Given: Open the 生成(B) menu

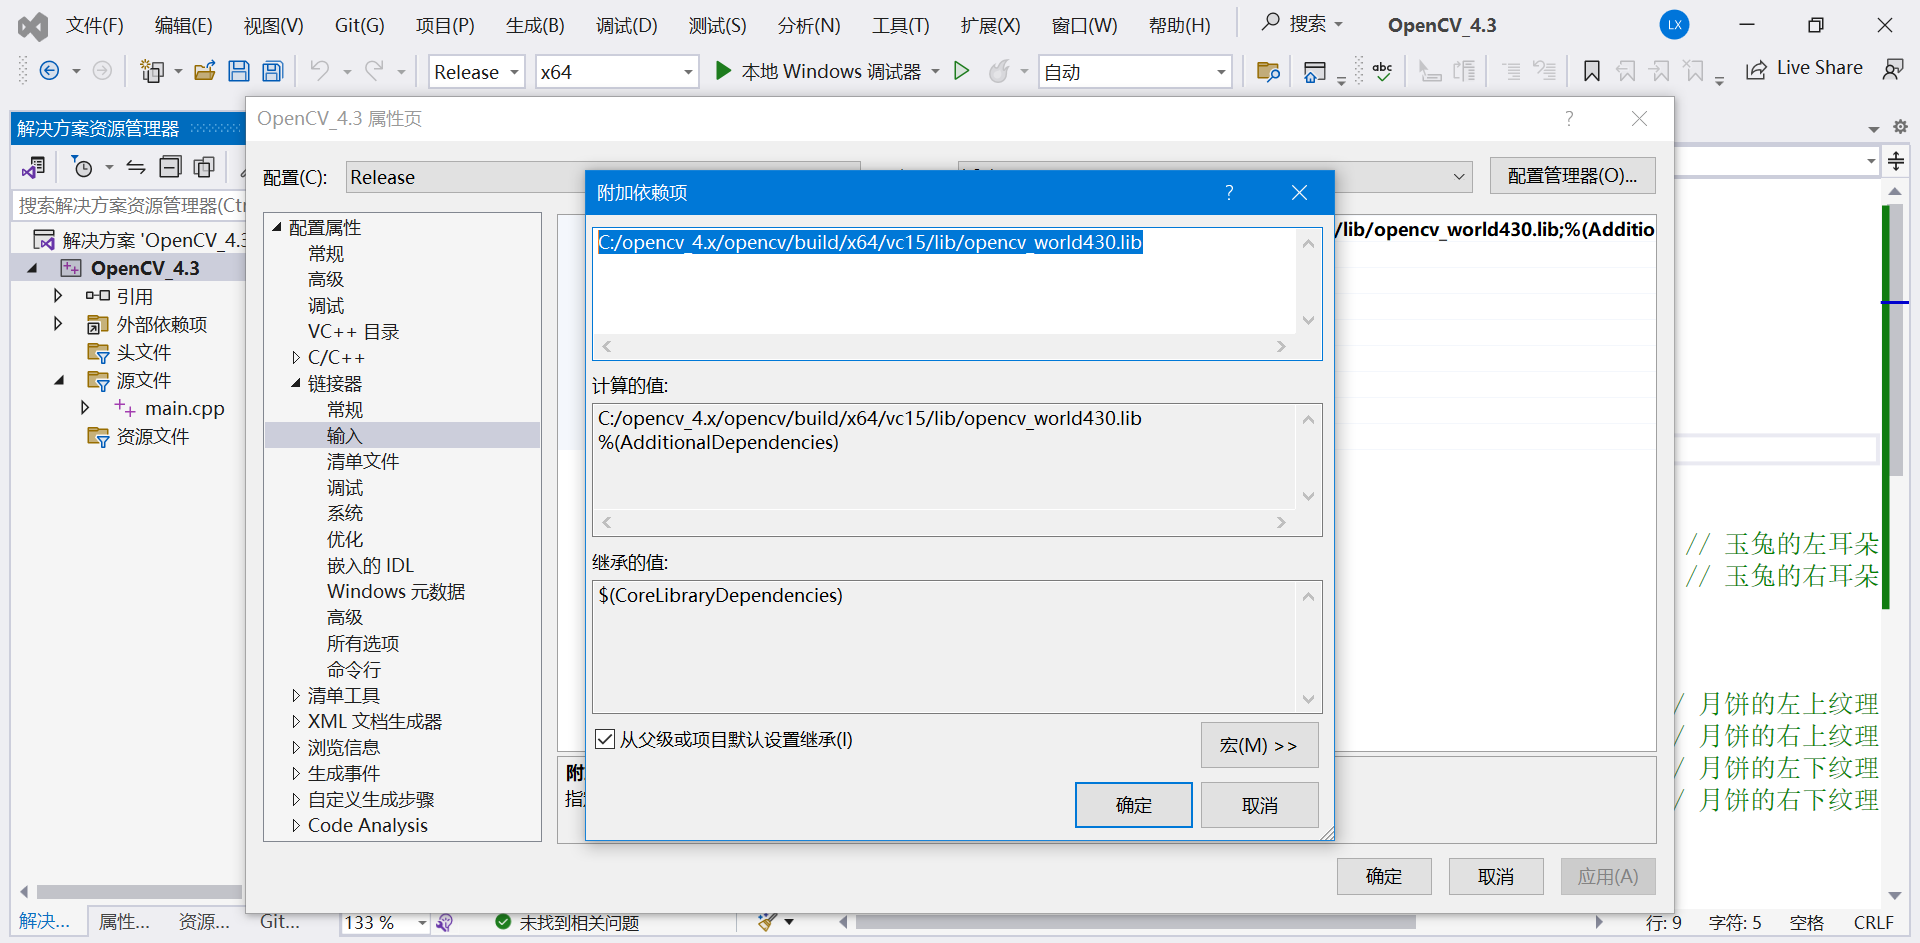Looking at the screenshot, I should coord(535,25).
